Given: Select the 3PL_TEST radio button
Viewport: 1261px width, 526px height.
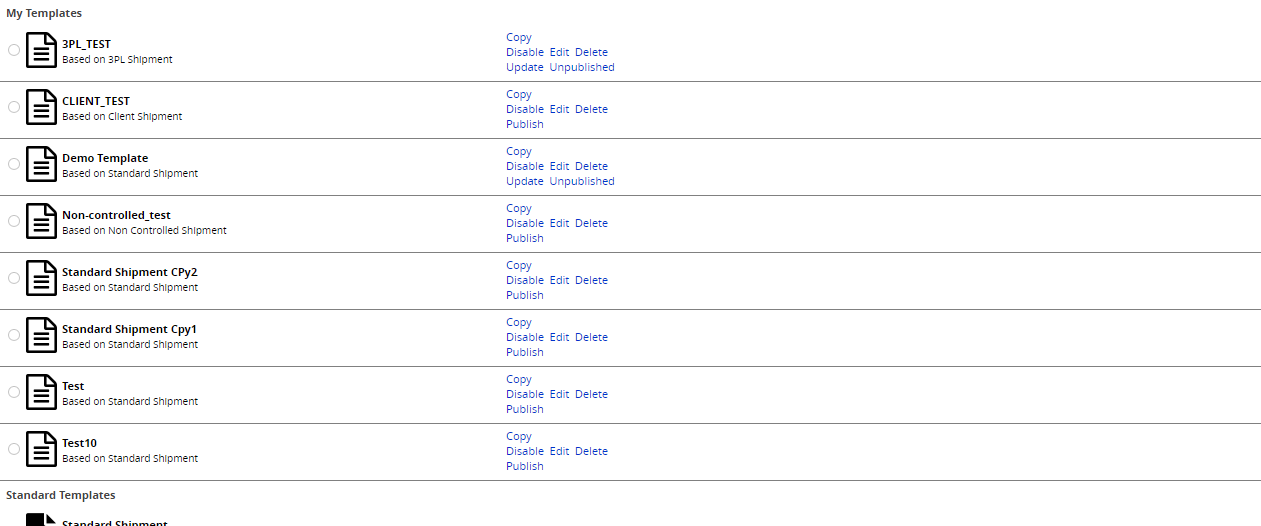Looking at the screenshot, I should coord(14,50).
